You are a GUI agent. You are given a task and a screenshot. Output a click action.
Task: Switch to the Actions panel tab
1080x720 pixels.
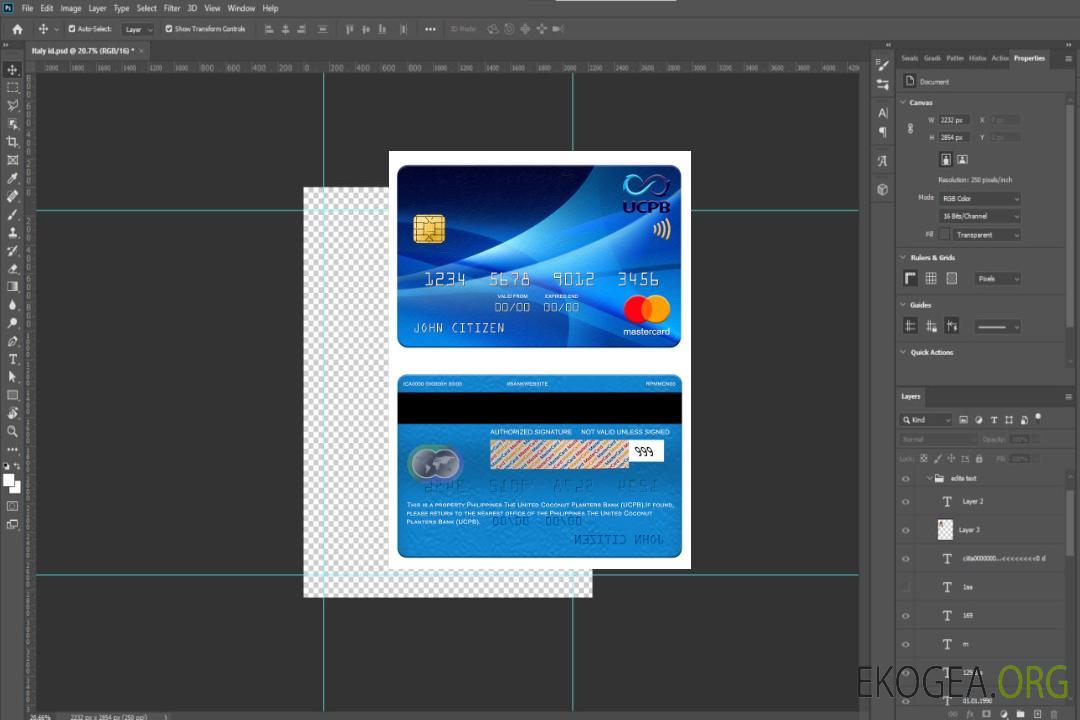[x=999, y=59]
